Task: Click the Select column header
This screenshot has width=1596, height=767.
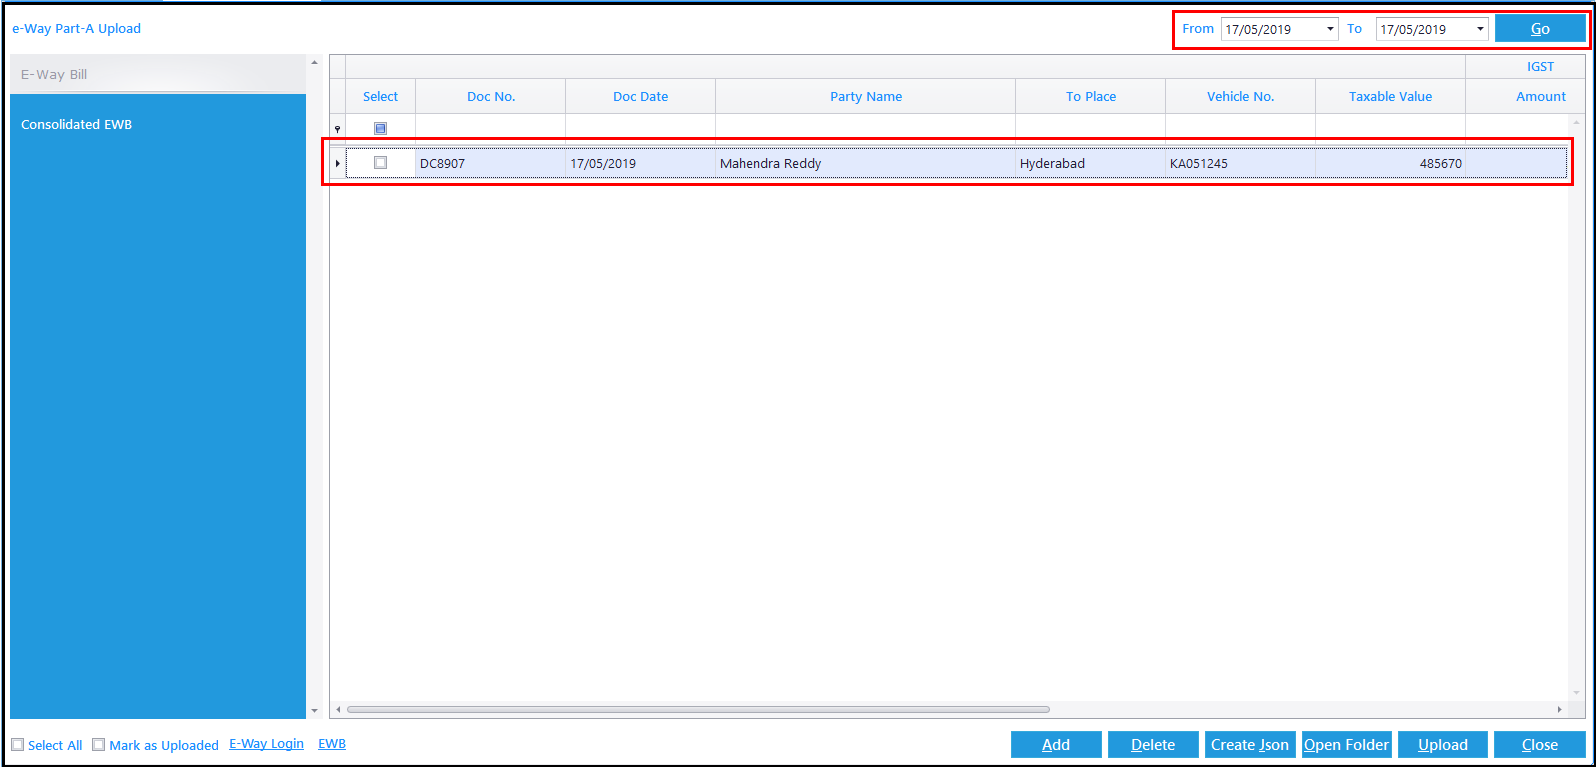Action: click(380, 96)
